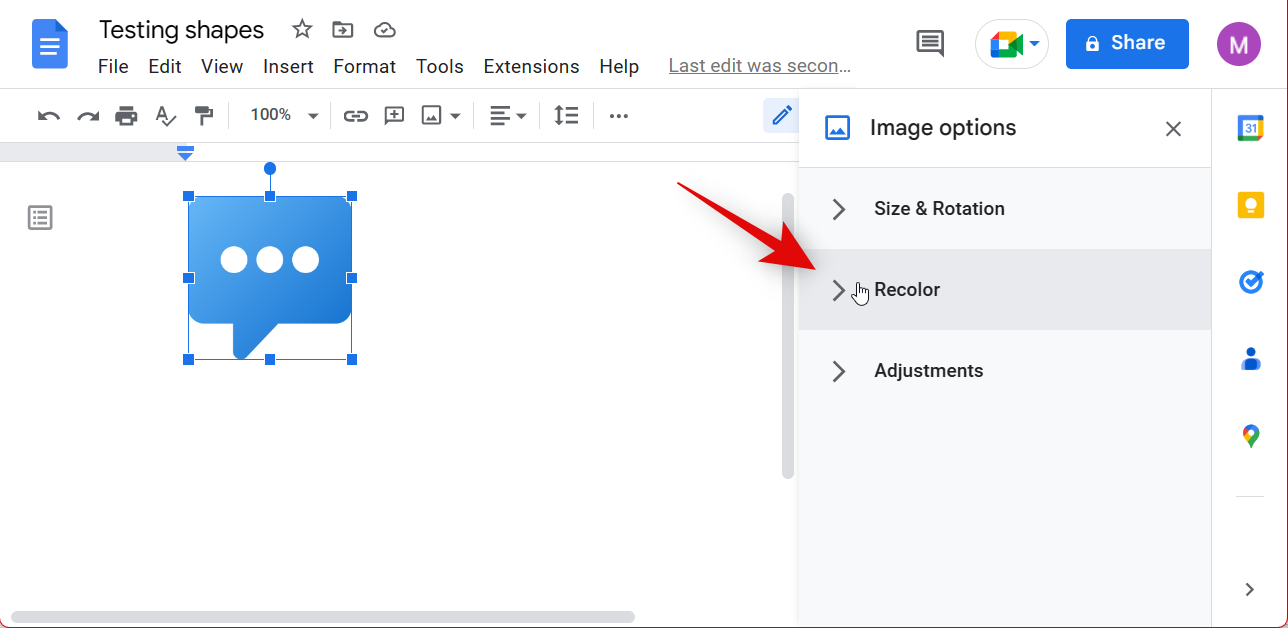Expand the Adjustments section
This screenshot has height=628, width=1288.
pos(1005,371)
